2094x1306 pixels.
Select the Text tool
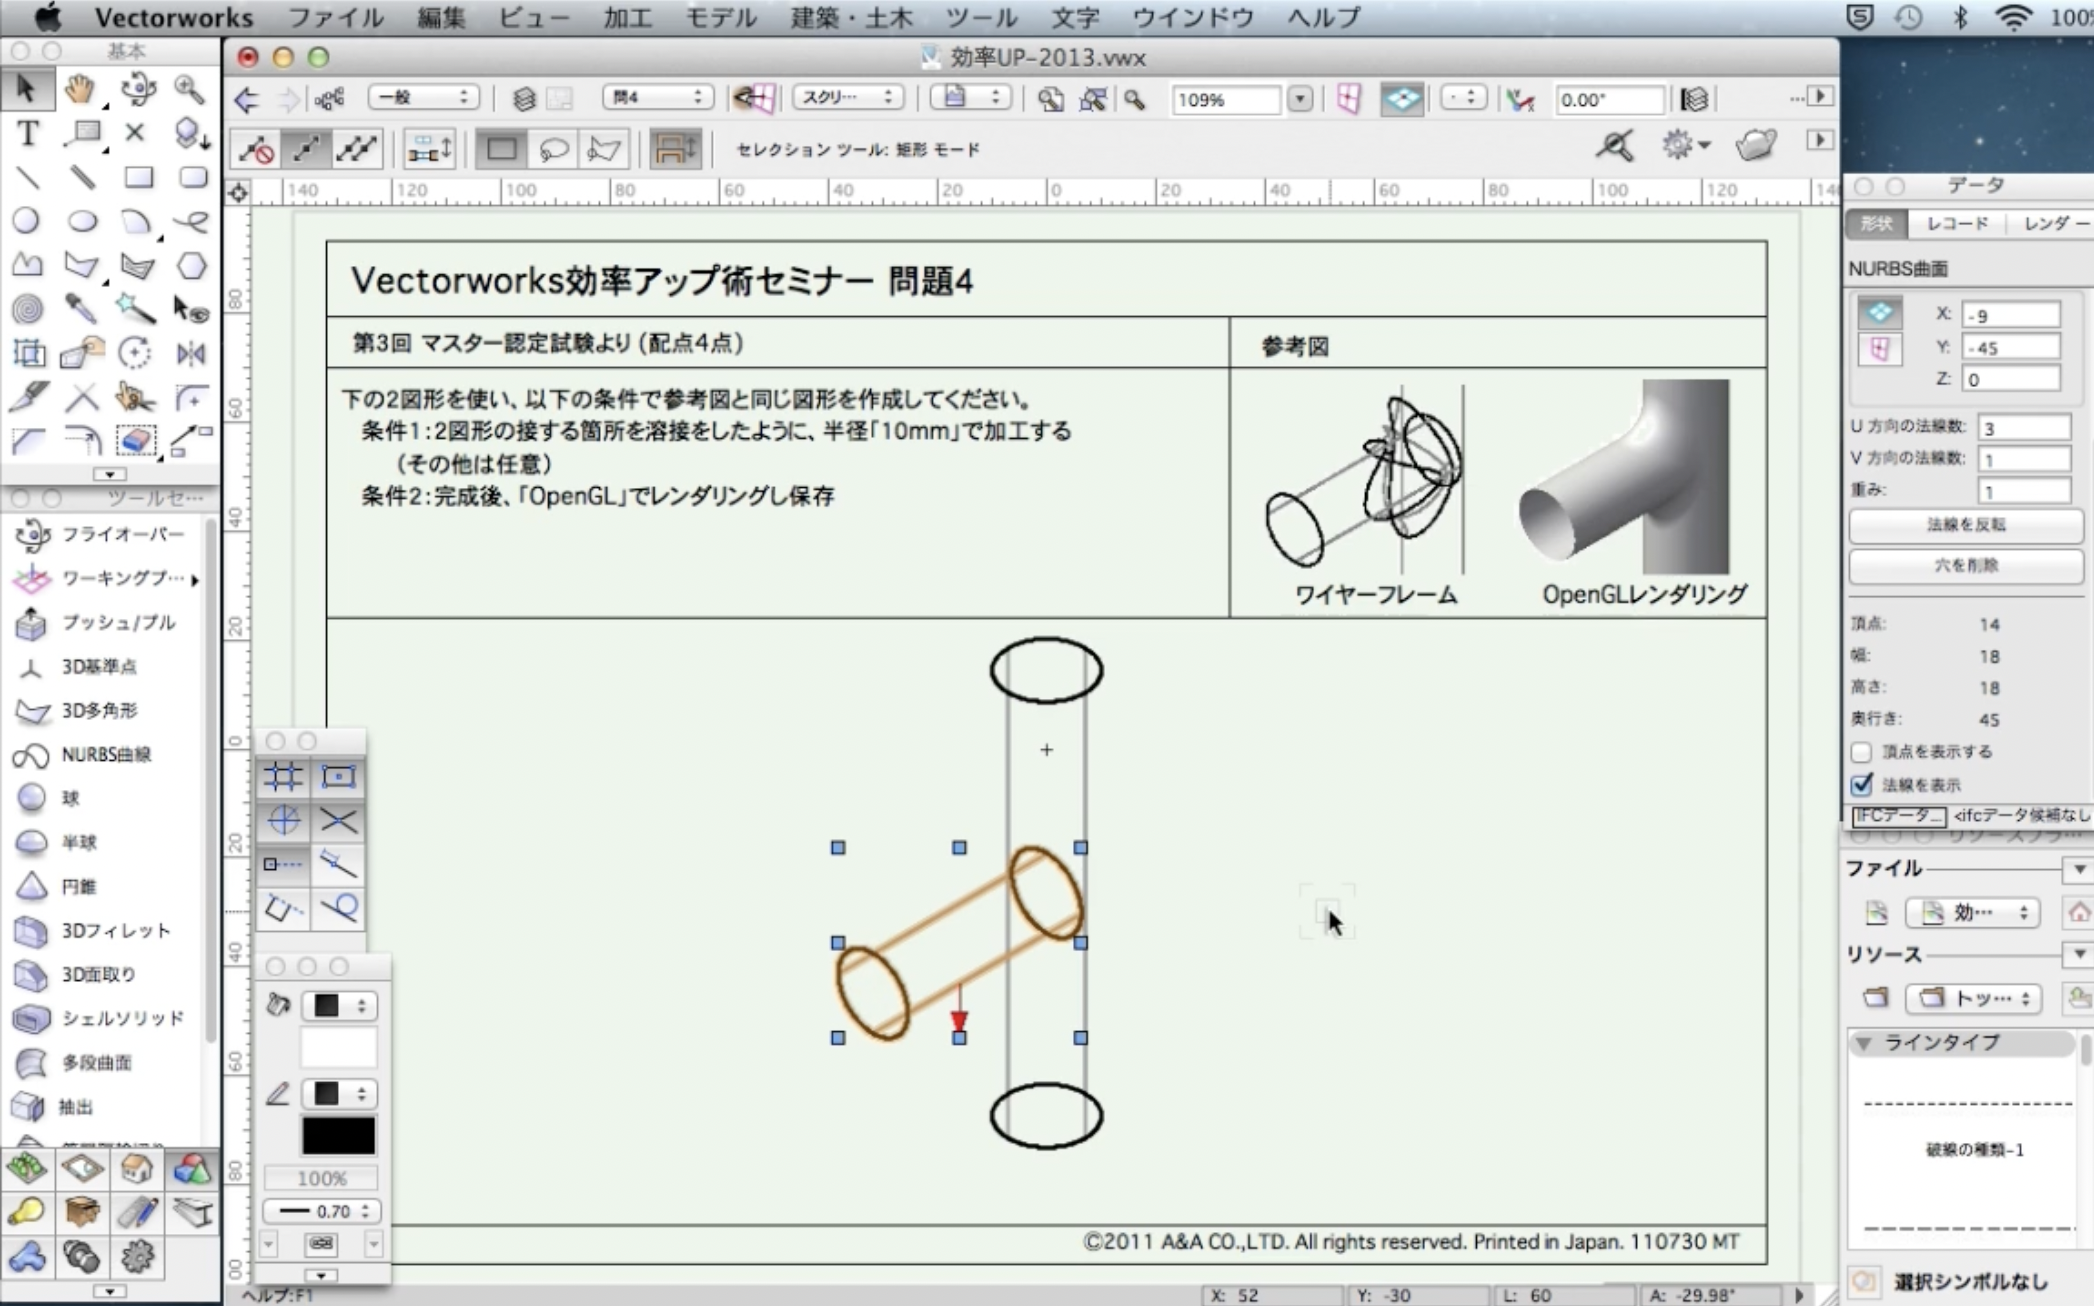click(27, 133)
